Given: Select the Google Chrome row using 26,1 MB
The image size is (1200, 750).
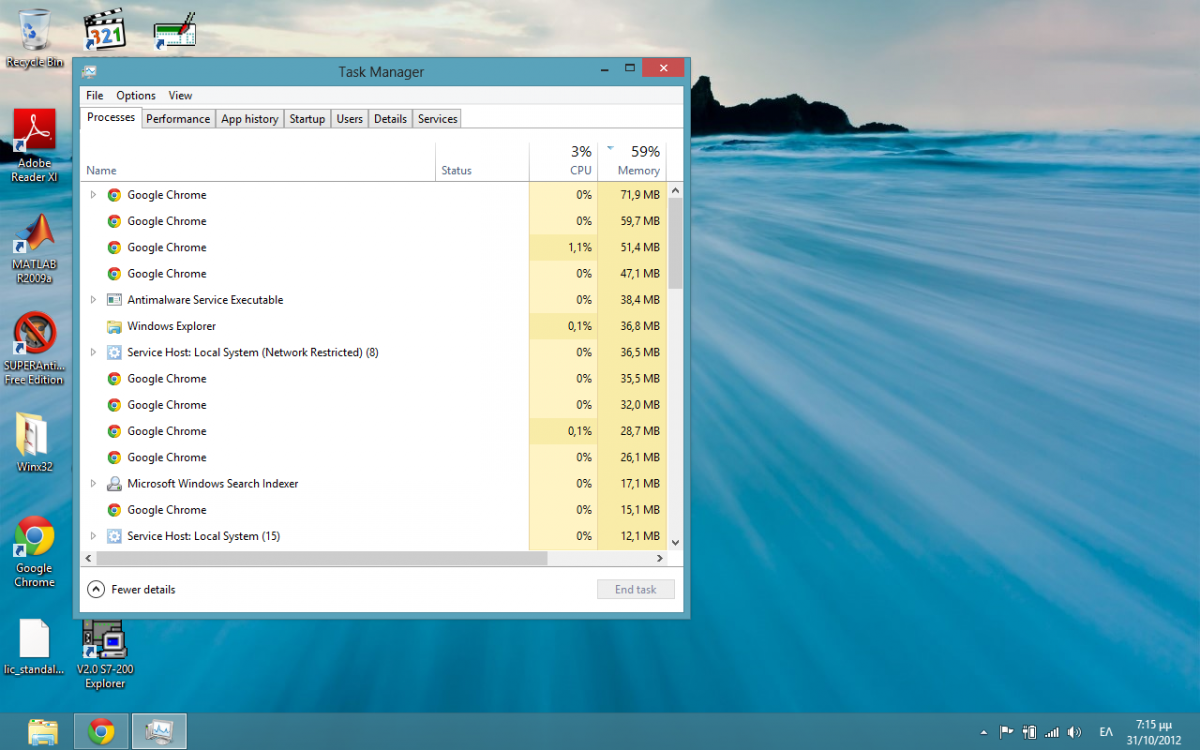Looking at the screenshot, I should 374,457.
